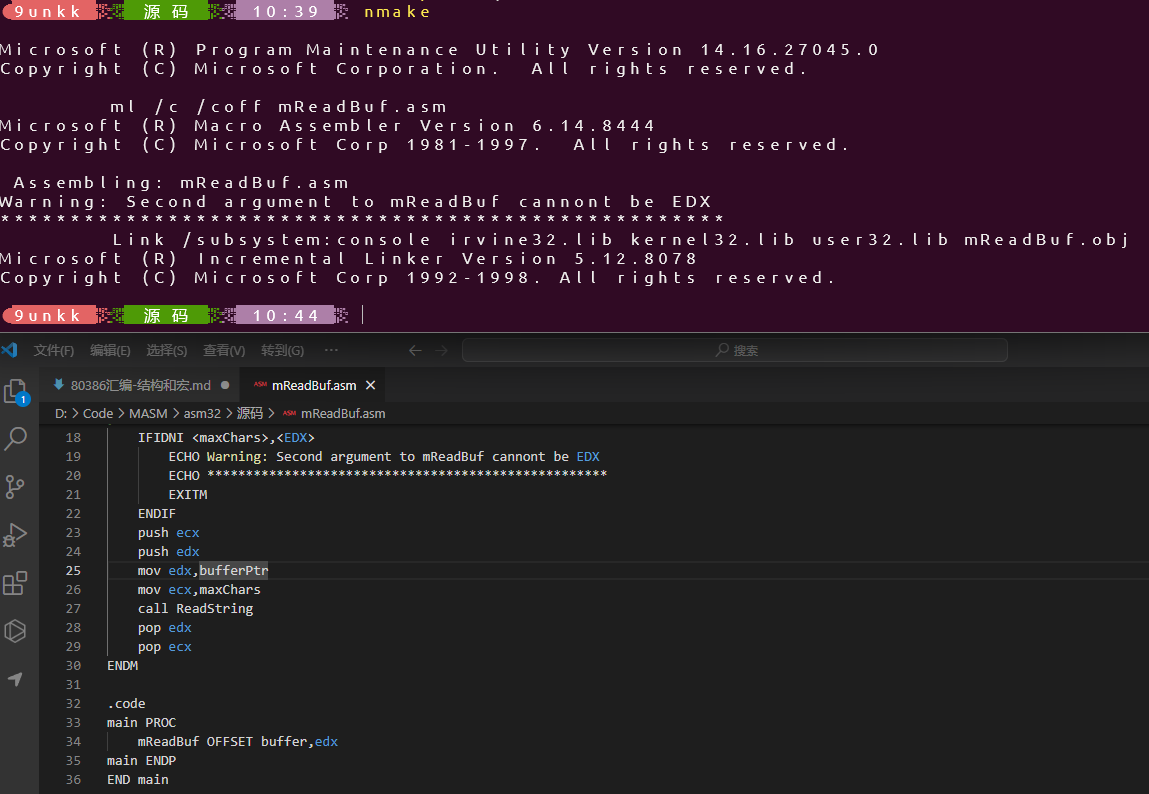Open the 选择(S) menu

coord(166,350)
